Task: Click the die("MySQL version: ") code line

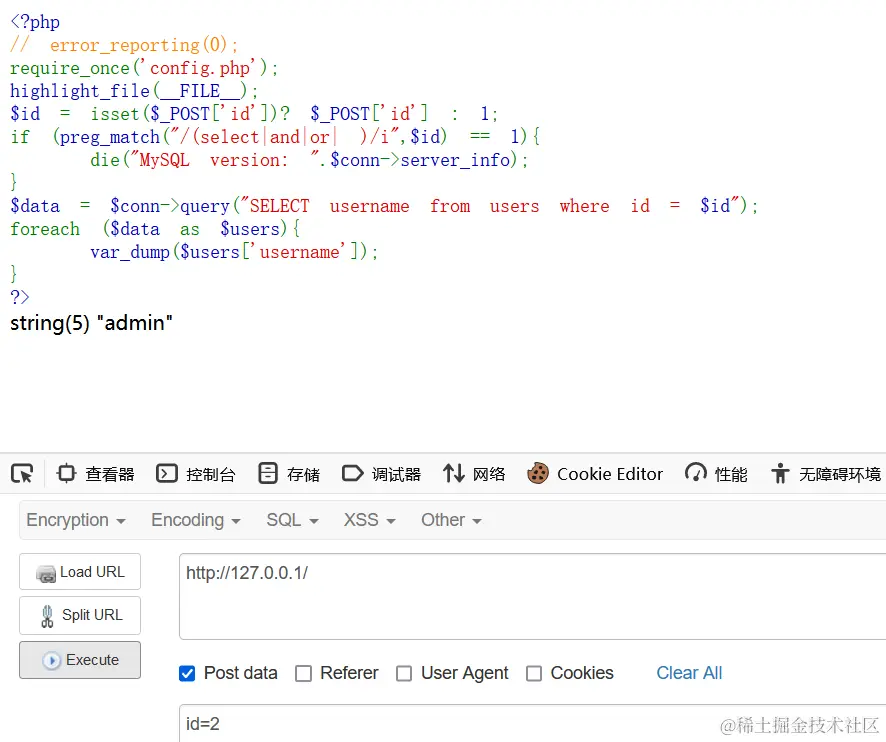Action: pyautogui.click(x=309, y=160)
